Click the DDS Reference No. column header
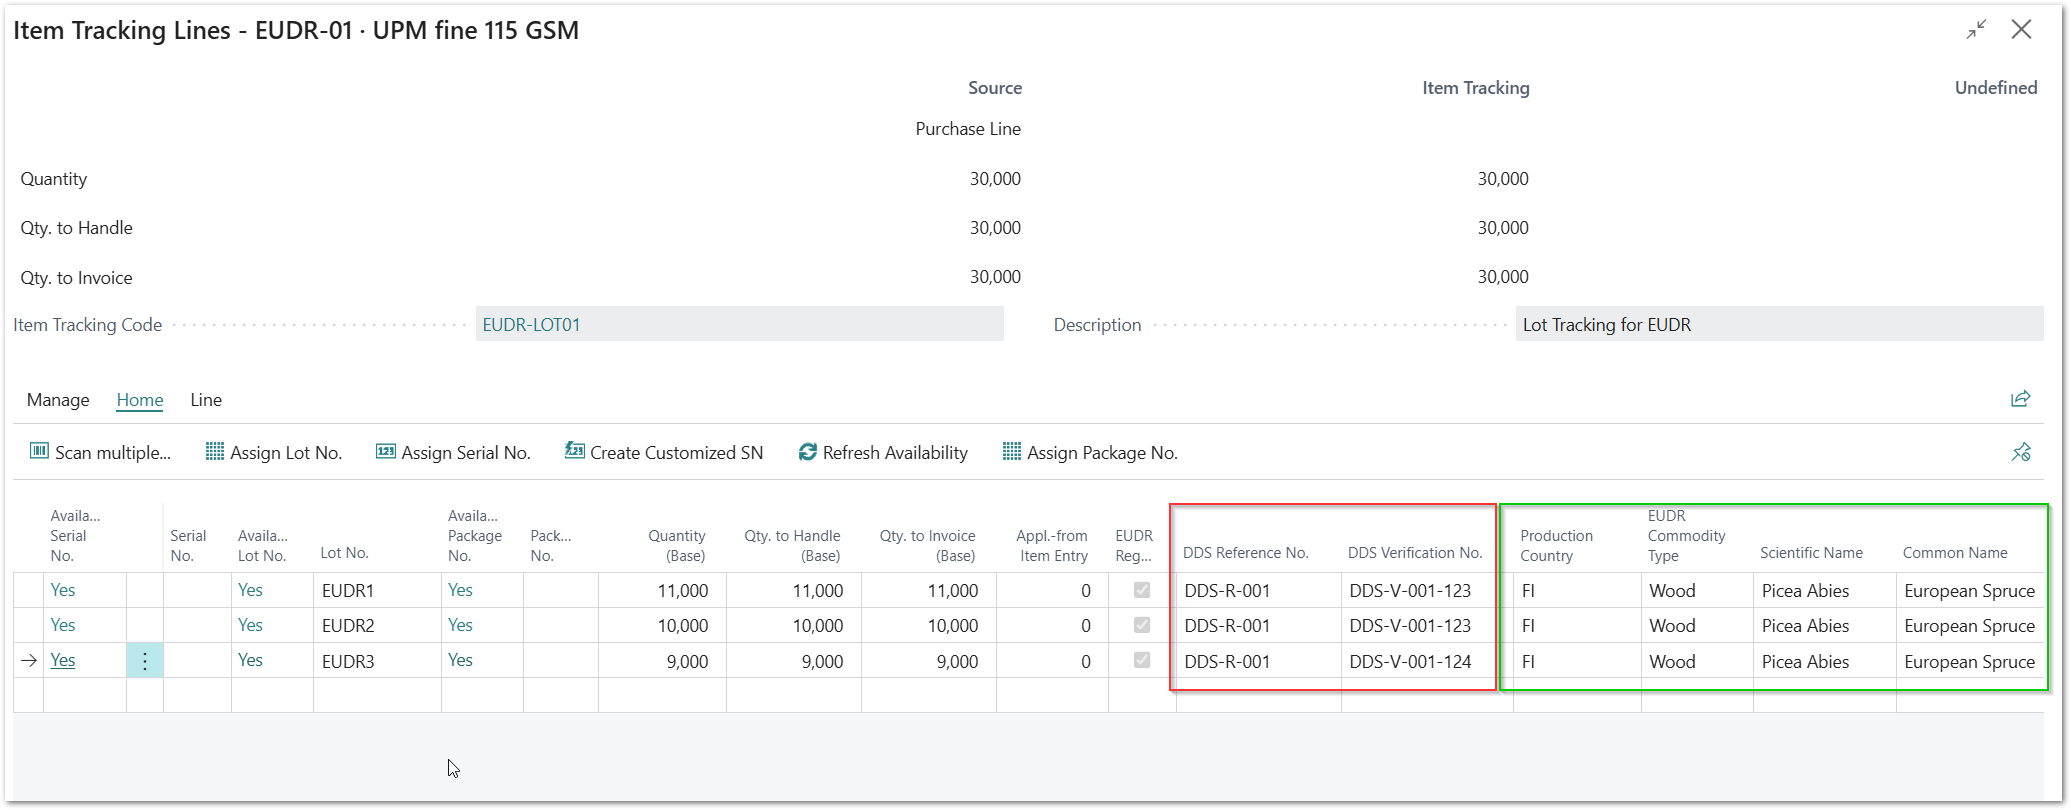 pyautogui.click(x=1245, y=553)
